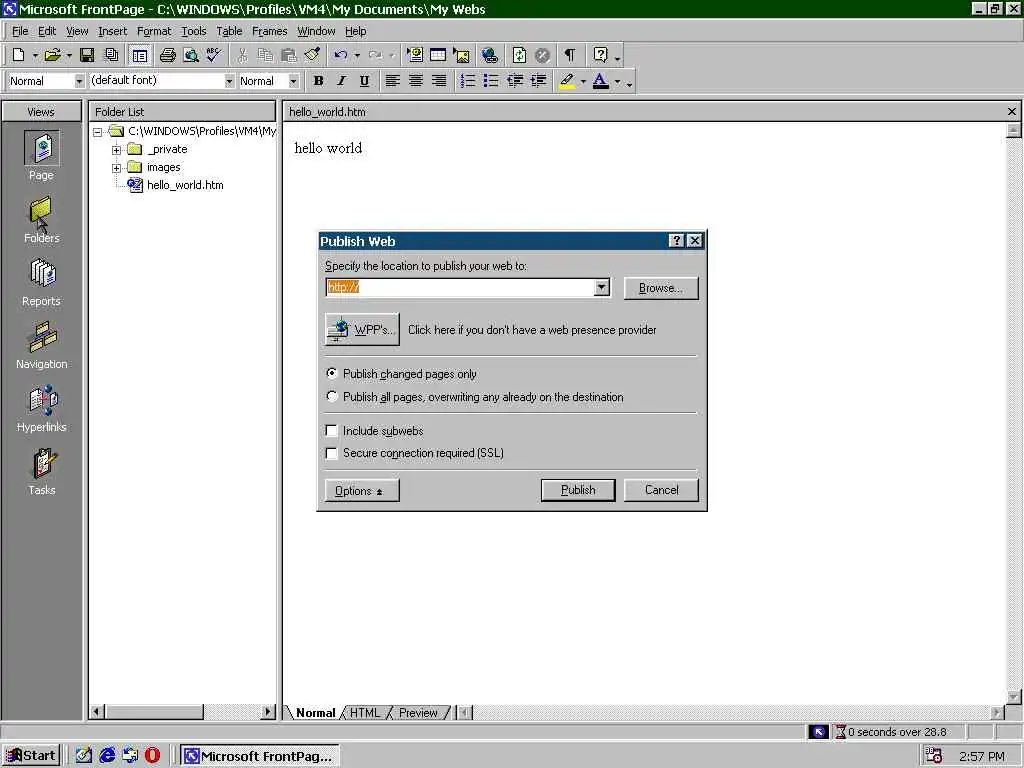Click the Refresh toolbar icon
Image resolution: width=1024 pixels, height=768 pixels.
[519, 56]
